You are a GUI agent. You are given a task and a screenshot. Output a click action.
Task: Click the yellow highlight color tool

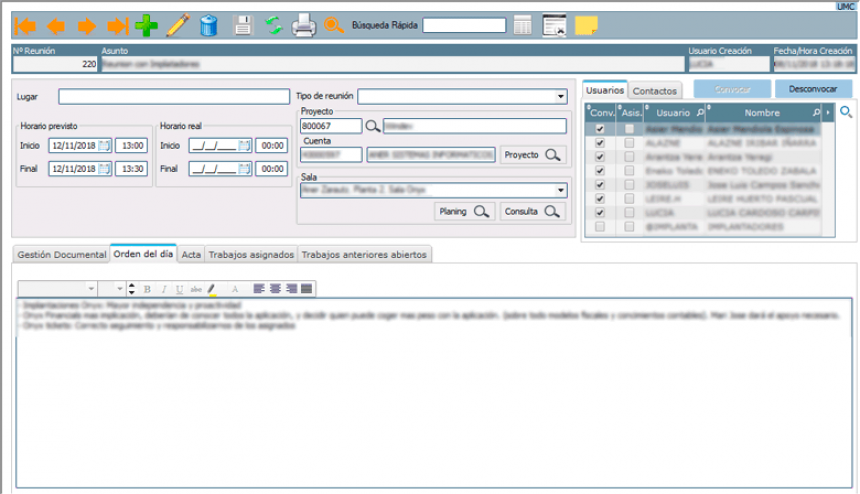(212, 289)
